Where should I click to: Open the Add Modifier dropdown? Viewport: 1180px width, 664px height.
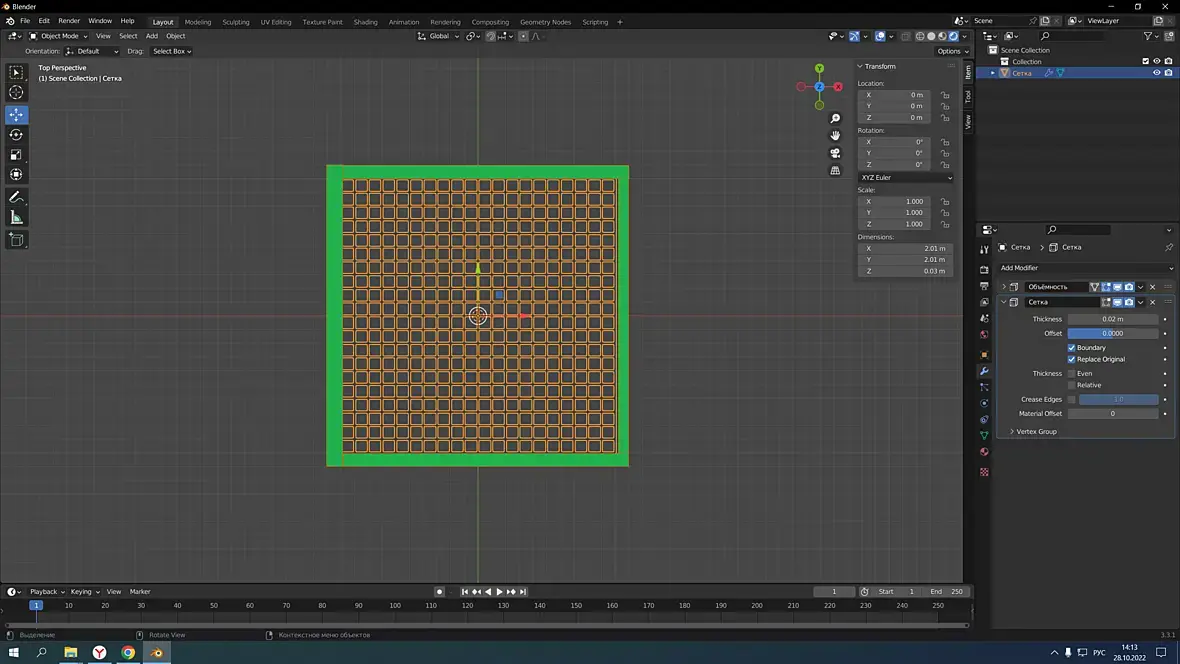(x=1086, y=268)
